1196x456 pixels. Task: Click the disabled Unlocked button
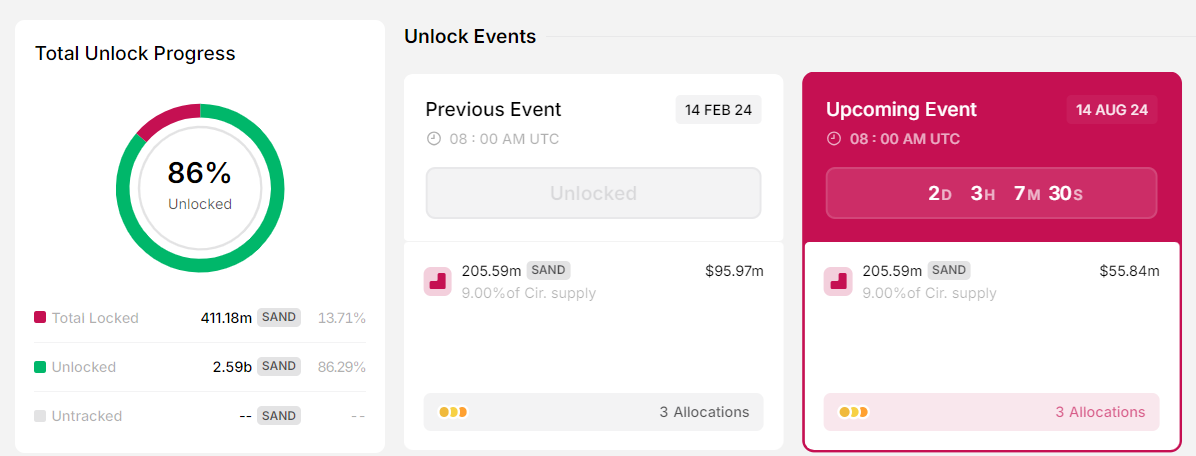click(x=593, y=193)
